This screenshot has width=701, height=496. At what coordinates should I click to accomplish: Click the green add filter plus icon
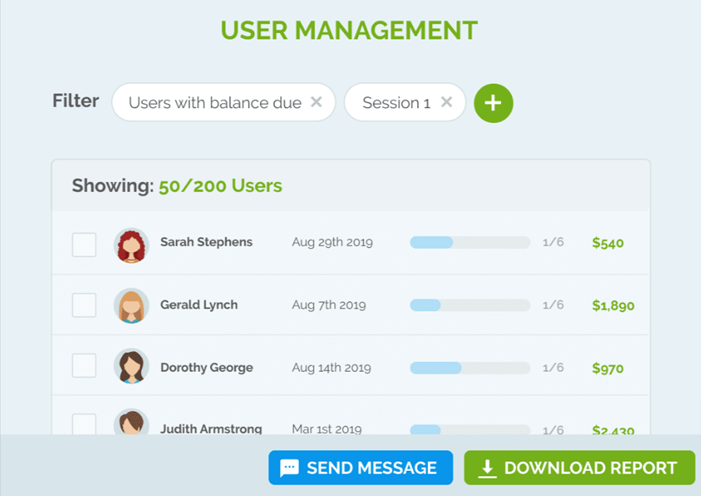click(493, 103)
